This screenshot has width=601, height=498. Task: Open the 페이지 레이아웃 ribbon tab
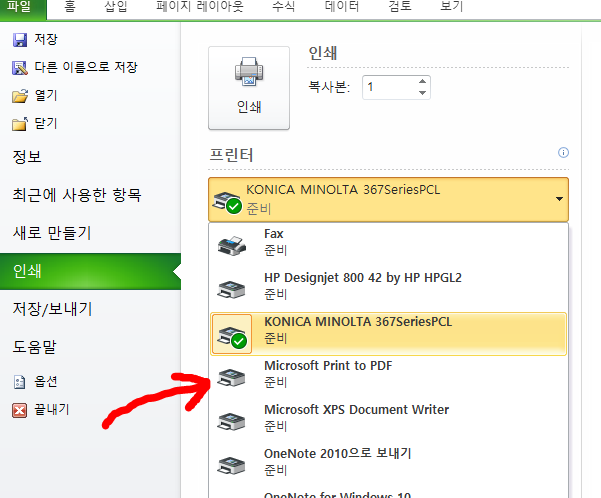point(200,7)
